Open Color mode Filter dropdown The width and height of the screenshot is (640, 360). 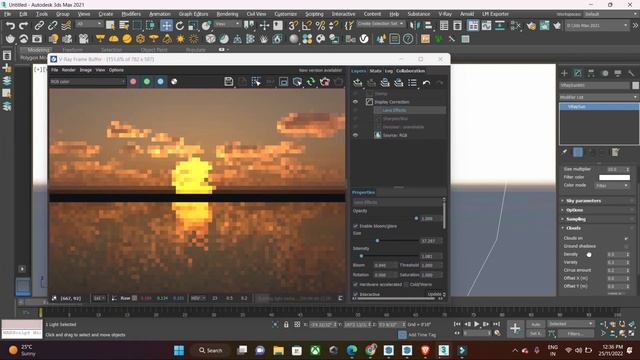611,185
